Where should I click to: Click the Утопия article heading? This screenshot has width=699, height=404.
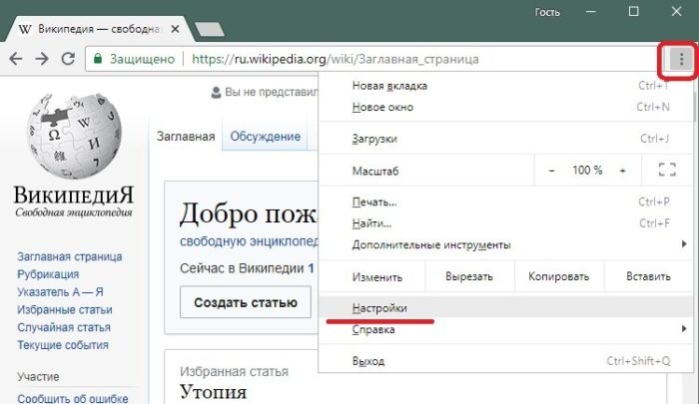(213, 392)
